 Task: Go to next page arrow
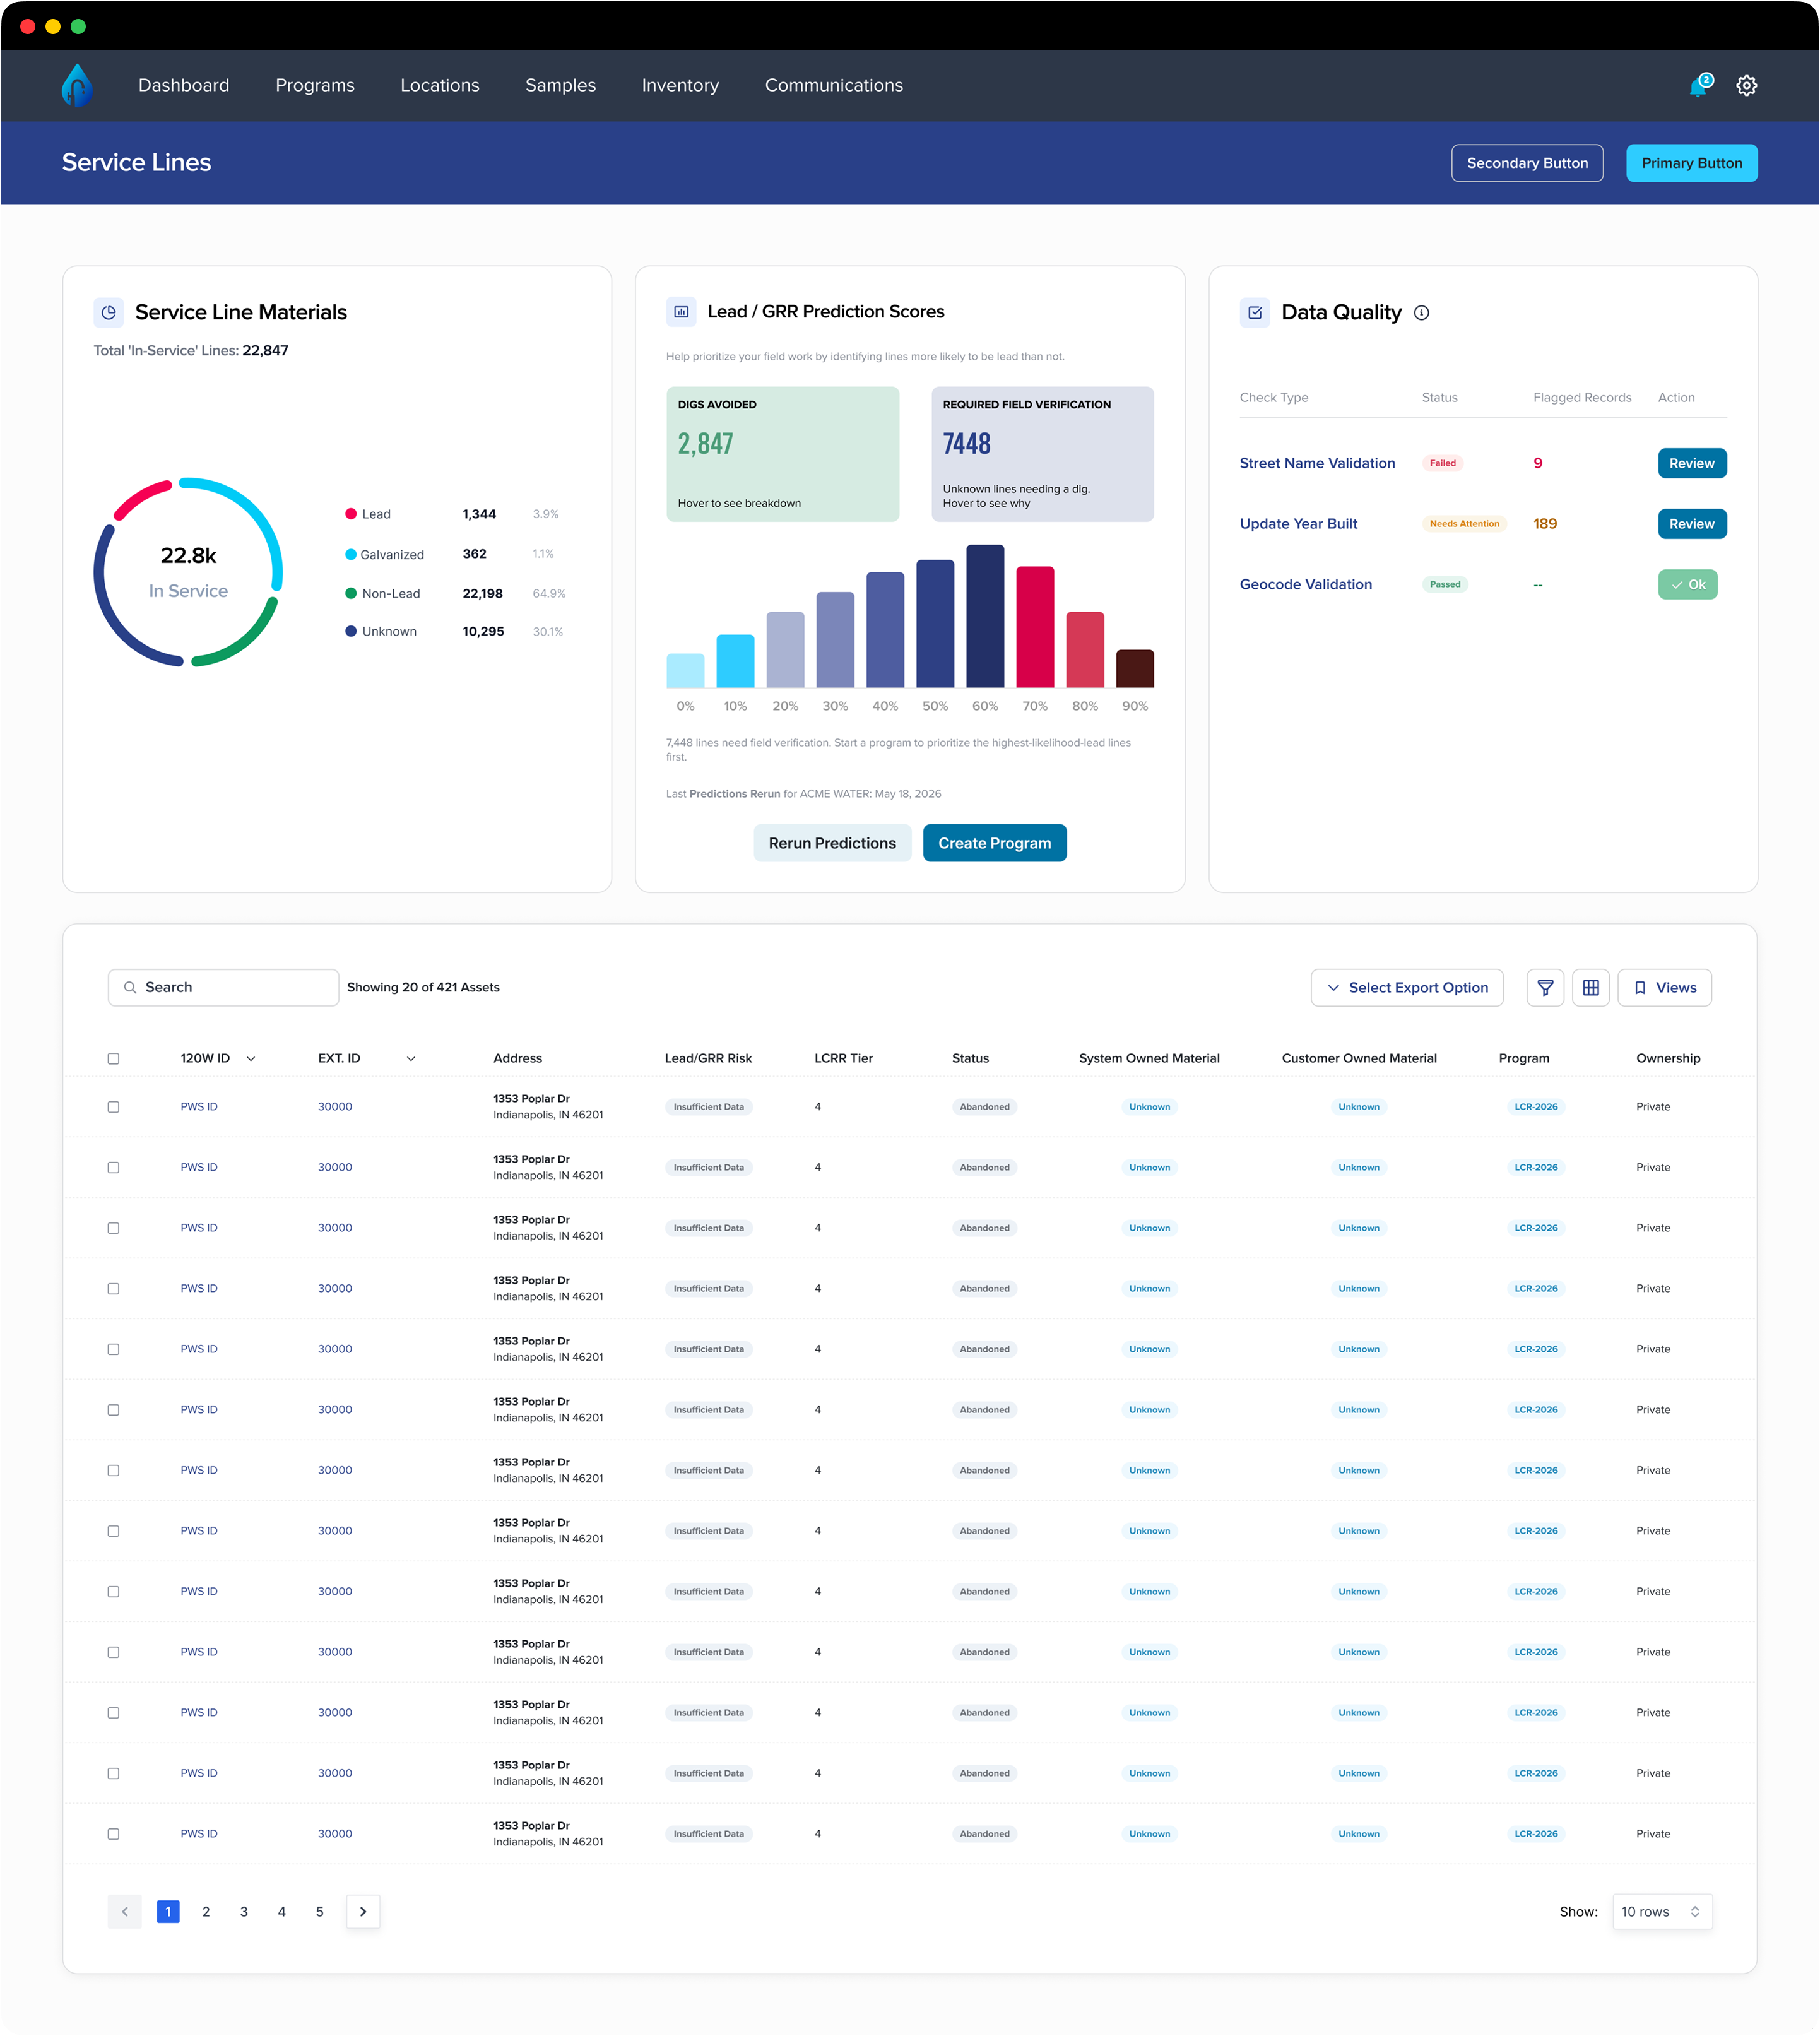tap(363, 1912)
